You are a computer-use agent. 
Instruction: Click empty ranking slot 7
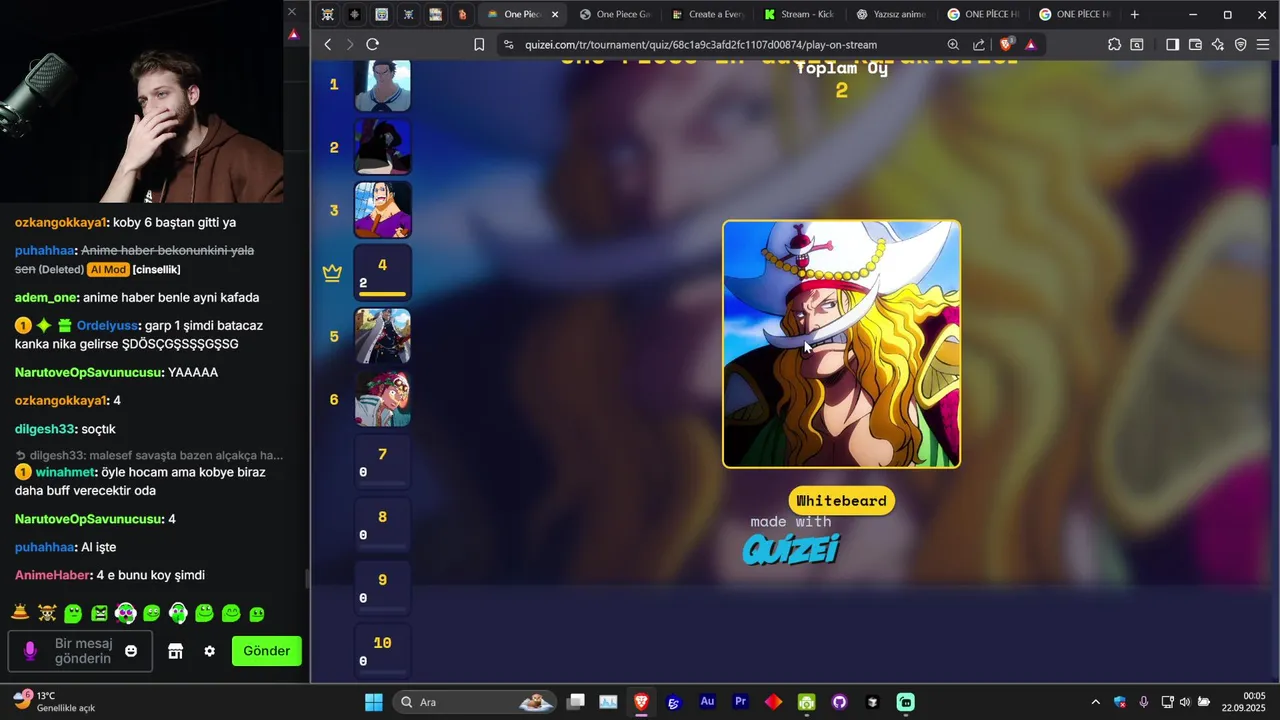[382, 462]
